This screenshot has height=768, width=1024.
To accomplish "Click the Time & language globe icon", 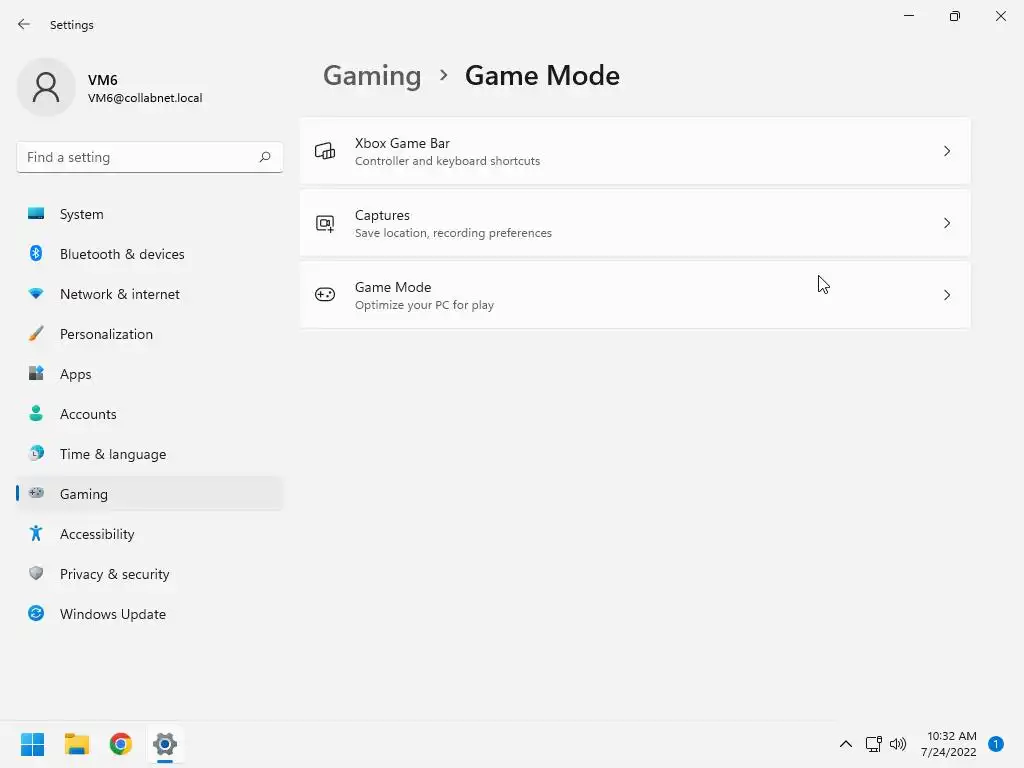I will [36, 453].
